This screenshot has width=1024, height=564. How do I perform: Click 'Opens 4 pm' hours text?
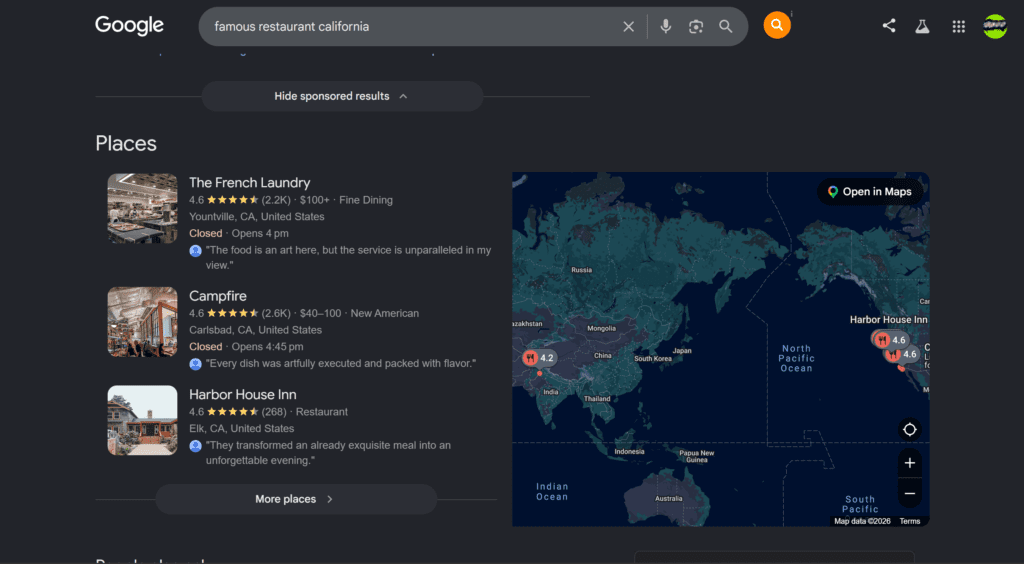pos(260,234)
